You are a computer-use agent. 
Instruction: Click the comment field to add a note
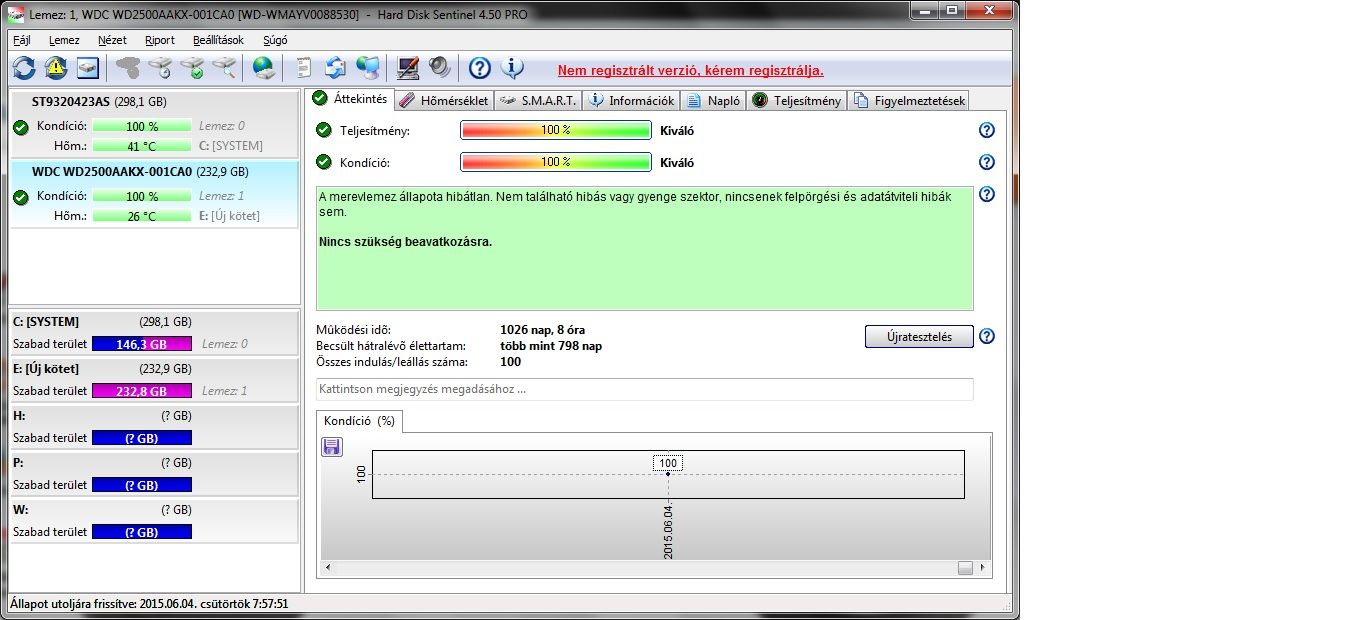[x=644, y=389]
